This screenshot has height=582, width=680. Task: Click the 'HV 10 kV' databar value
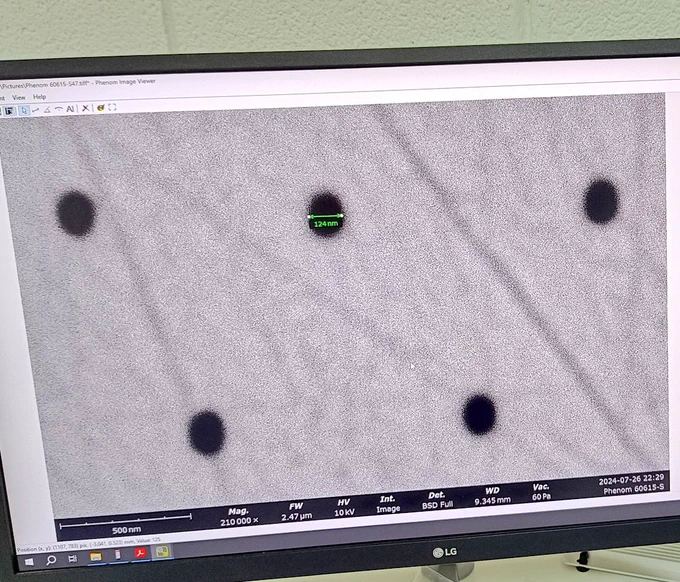click(x=344, y=507)
